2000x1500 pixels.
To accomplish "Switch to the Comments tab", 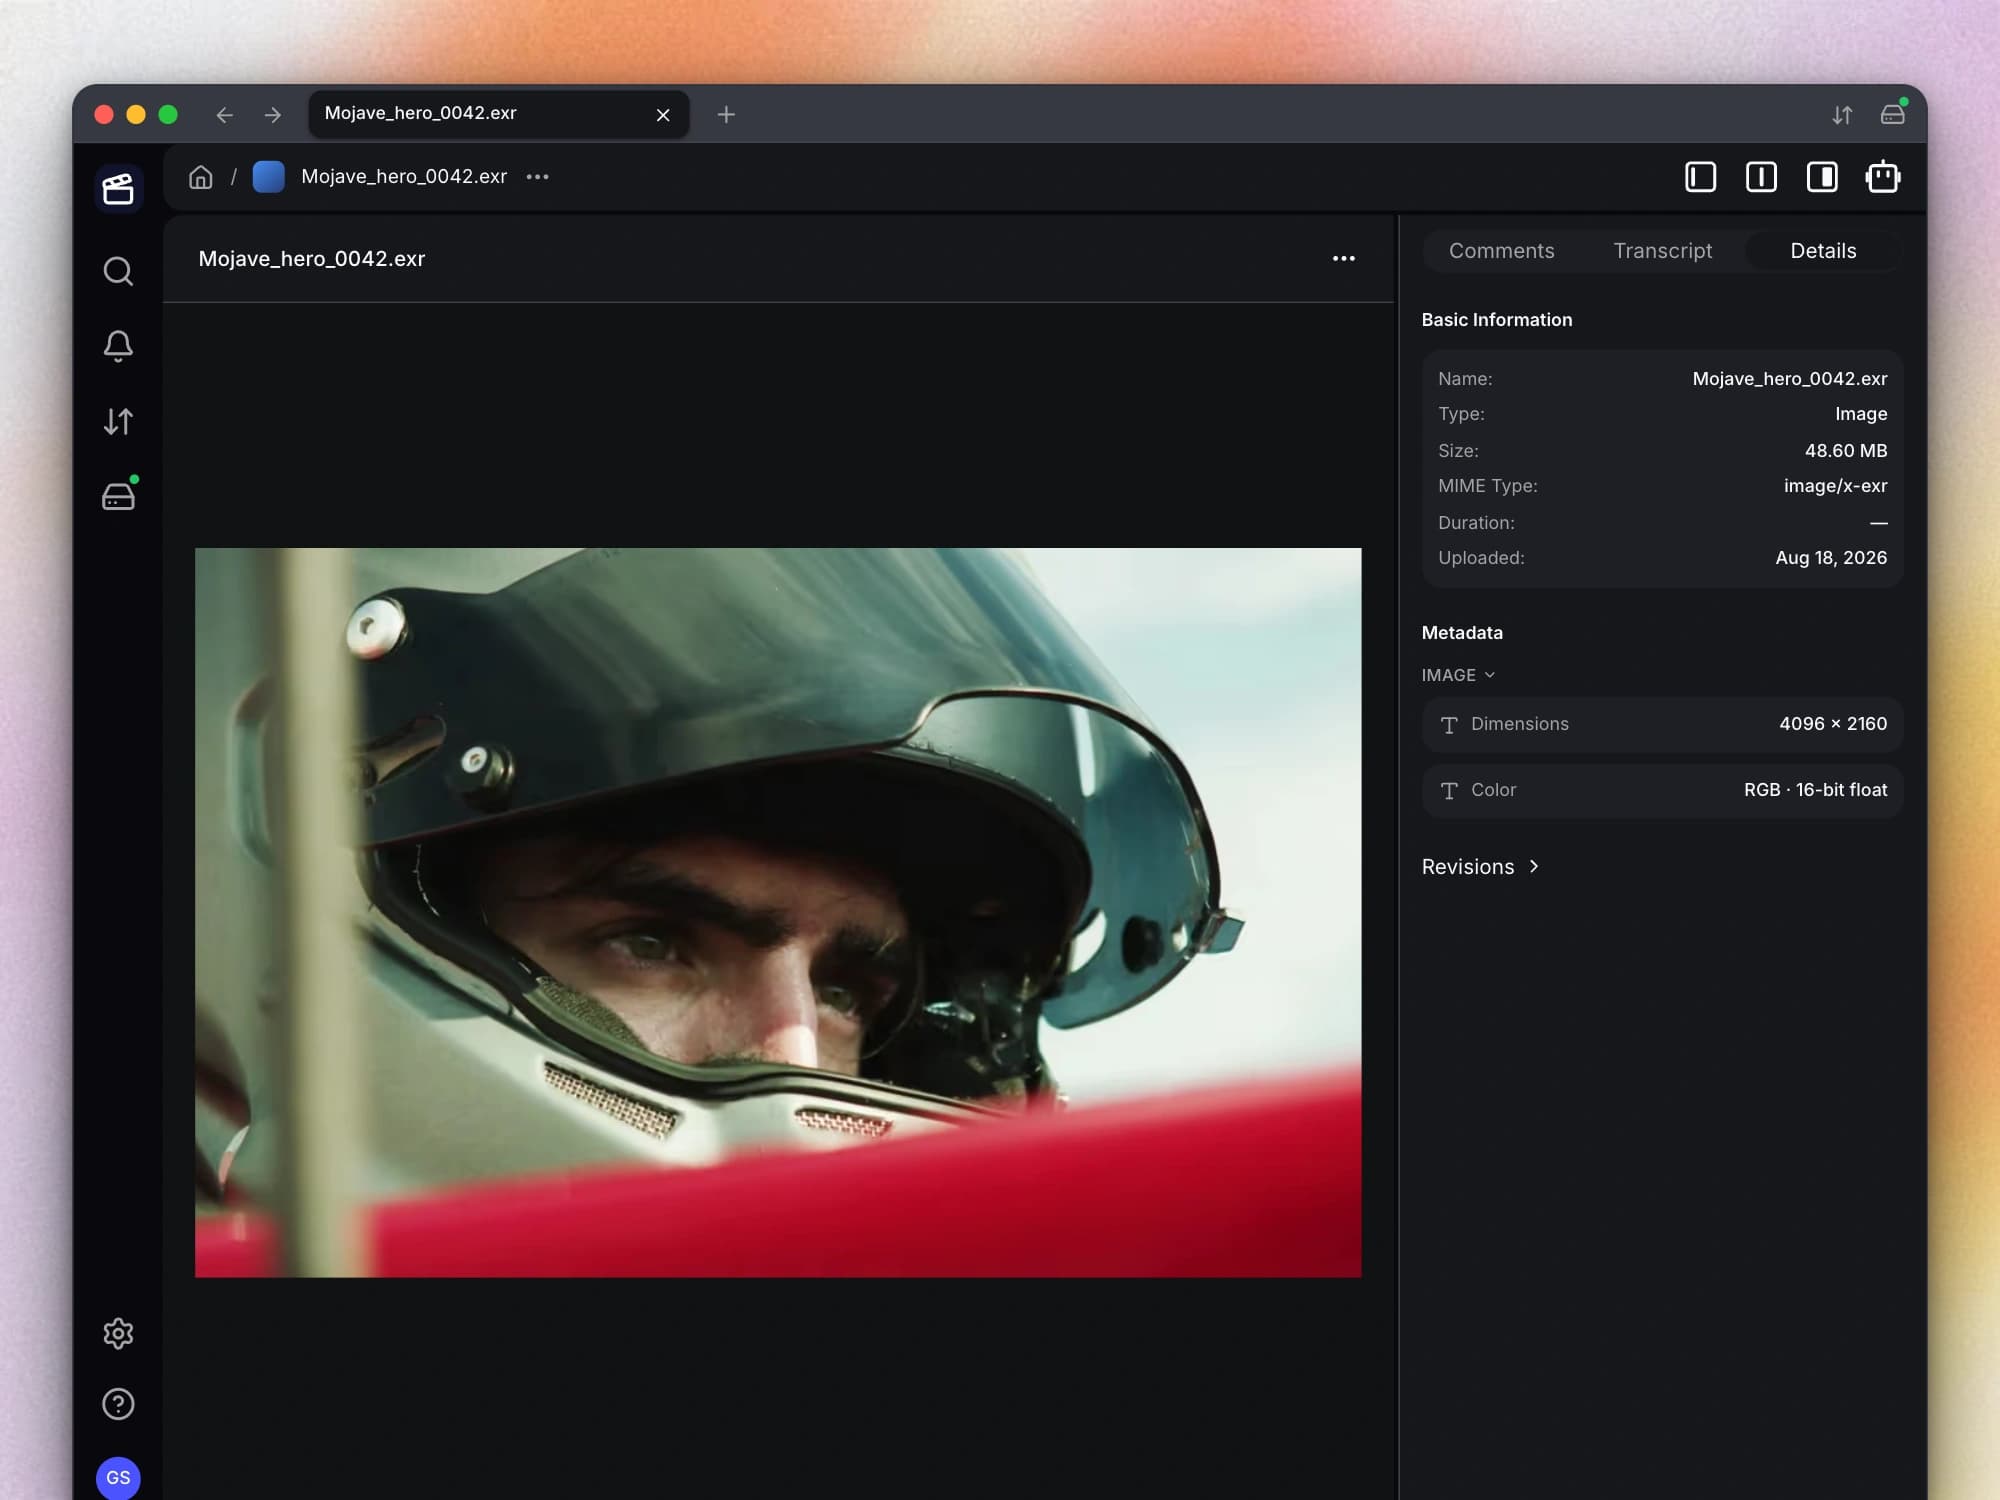I will [1501, 251].
